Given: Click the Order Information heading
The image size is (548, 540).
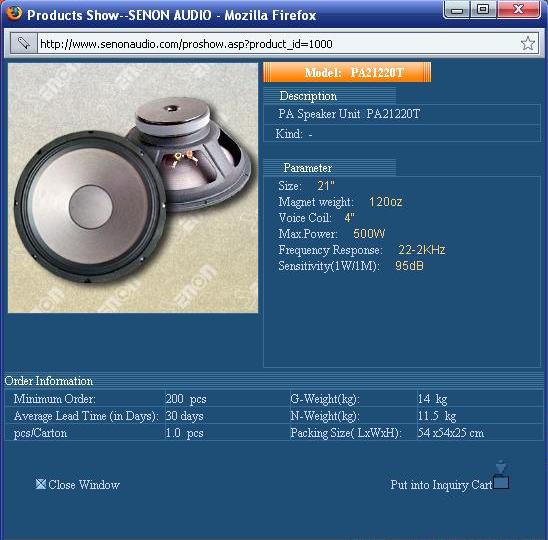Looking at the screenshot, I should tap(49, 381).
